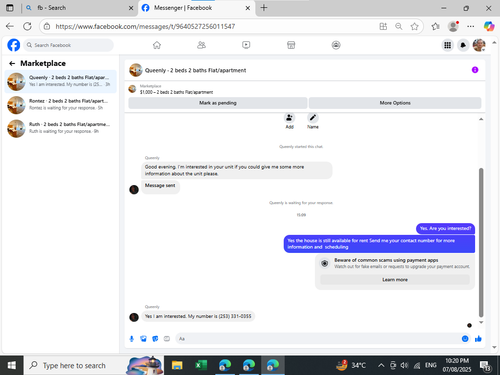Go to the Home feed icon
Viewport: 500px width, 375px height.
[x=157, y=45]
